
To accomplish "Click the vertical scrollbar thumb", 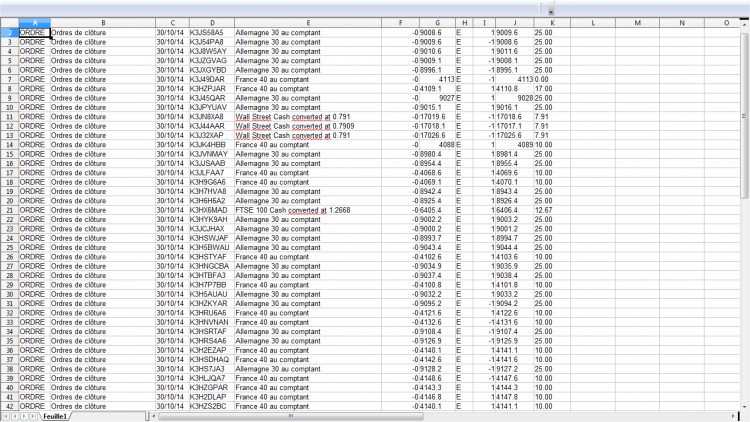I will coord(744,115).
